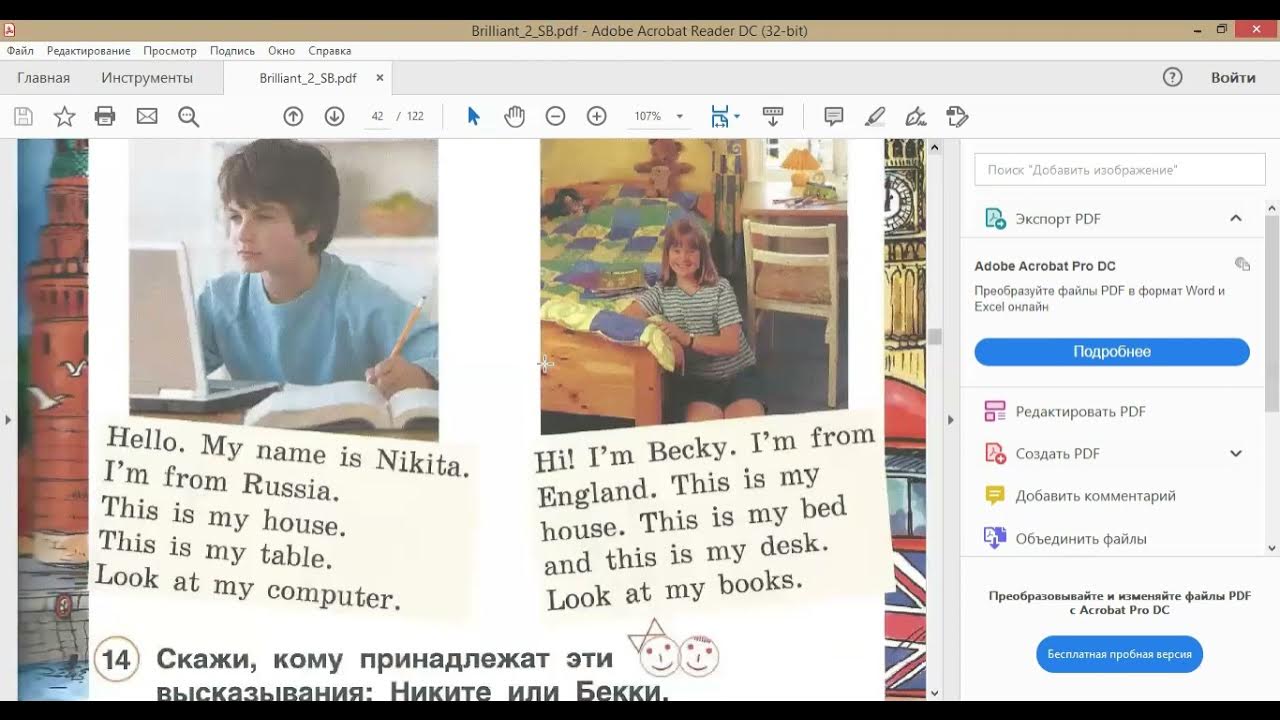Zoom in with plus icon
Screen dimensions: 1280x720
[x=597, y=117]
